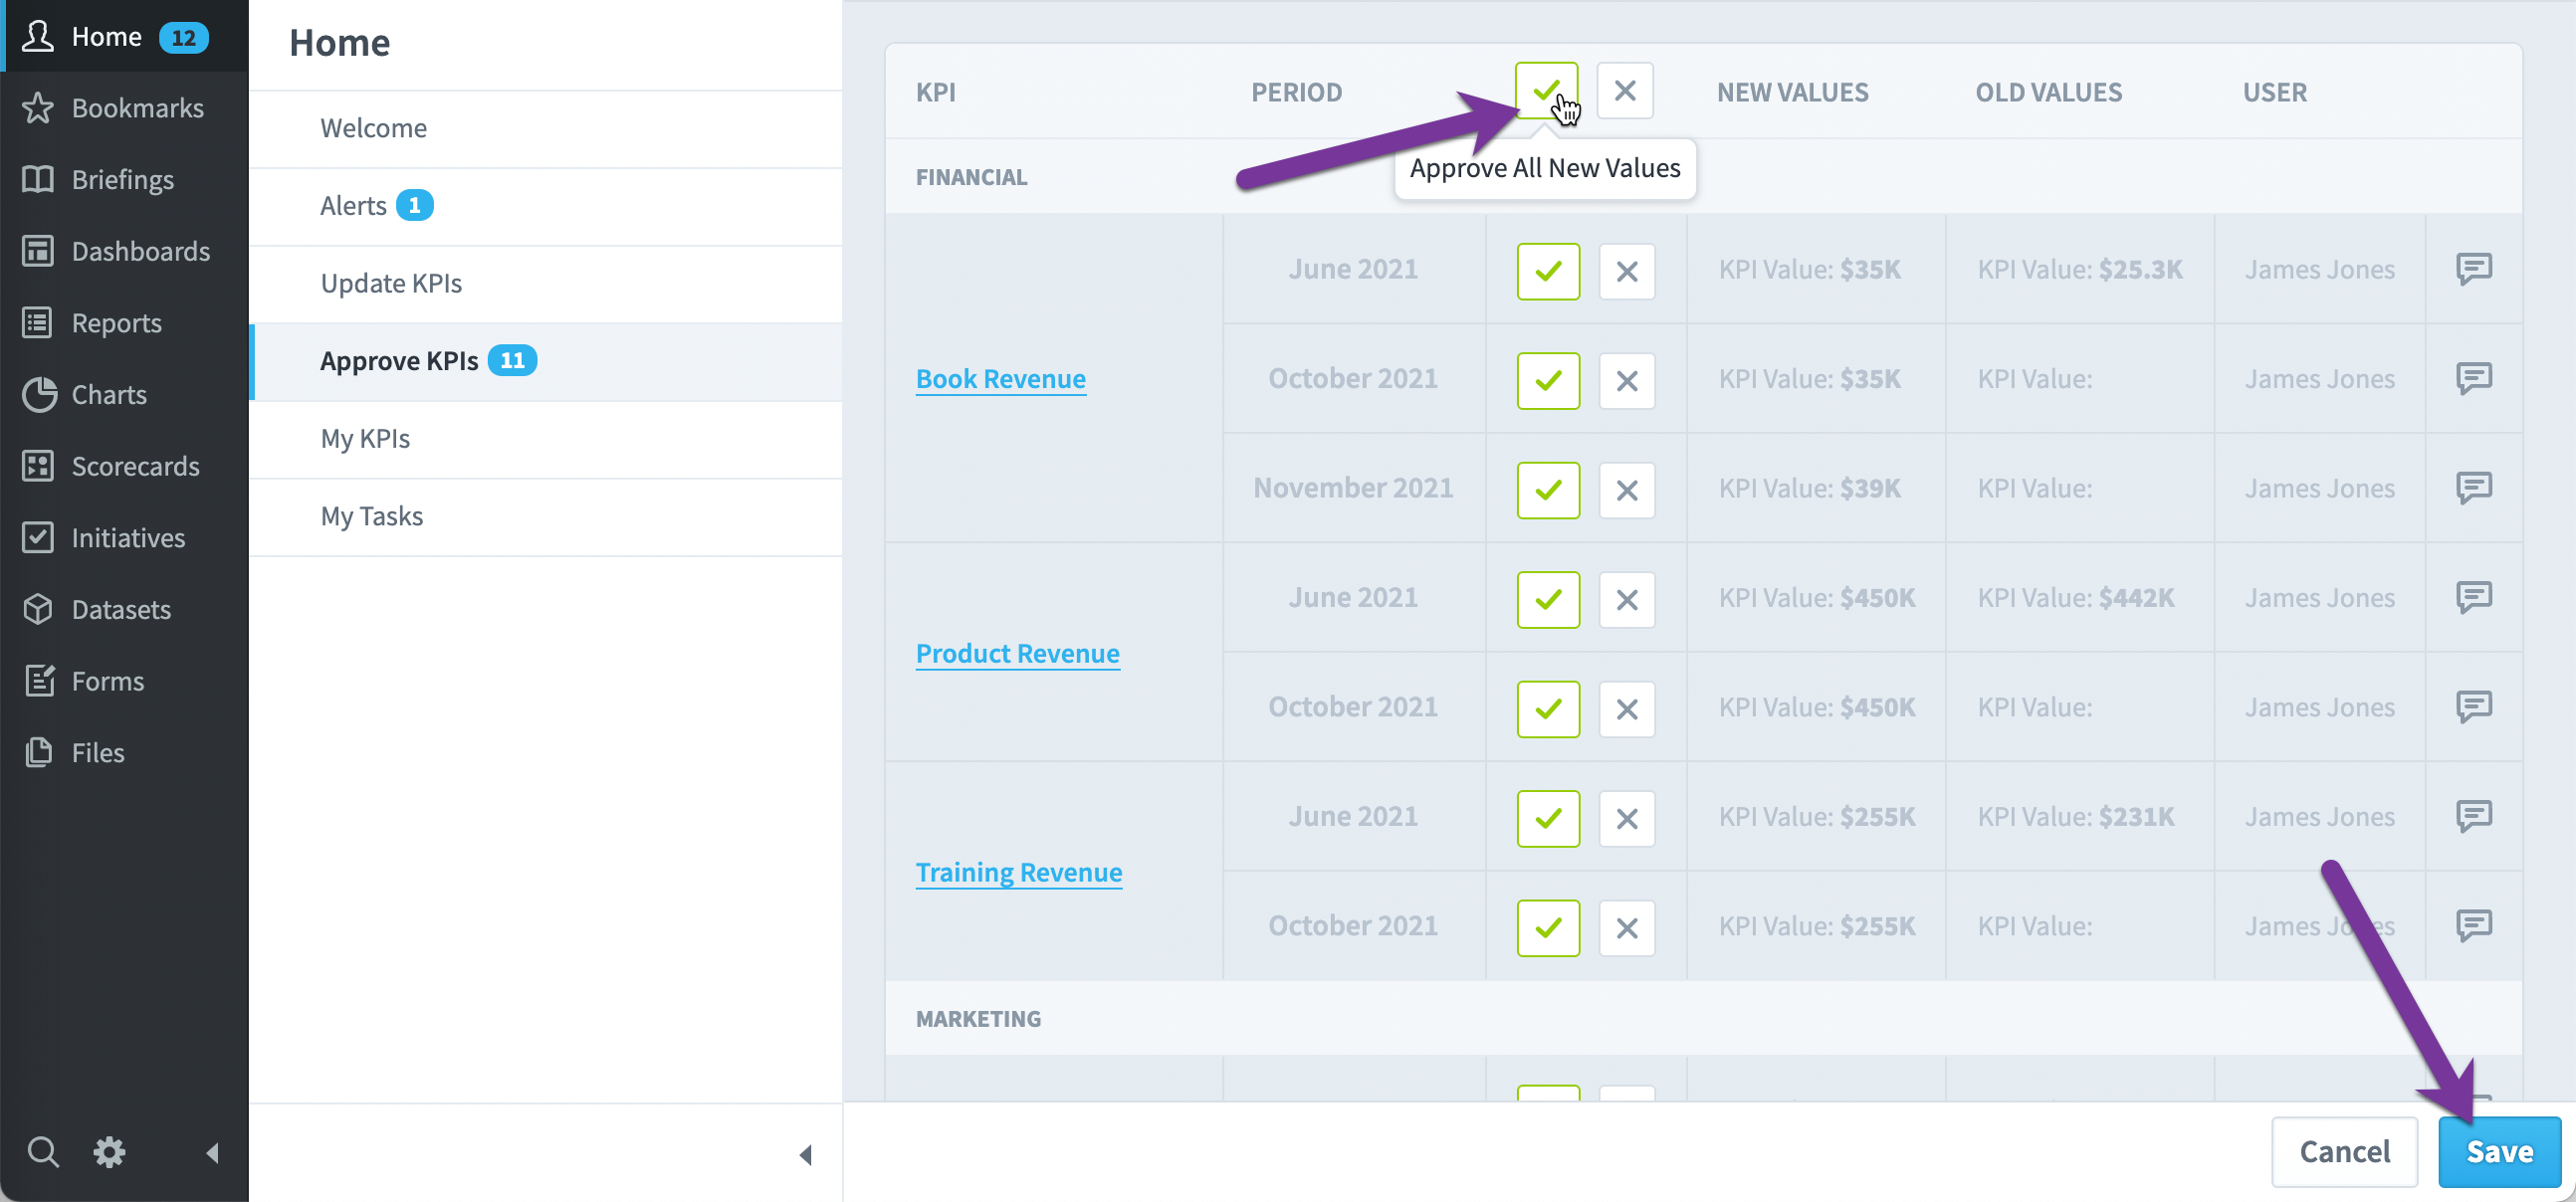
Task: Reject all new values with header X
Action: coord(1625,91)
